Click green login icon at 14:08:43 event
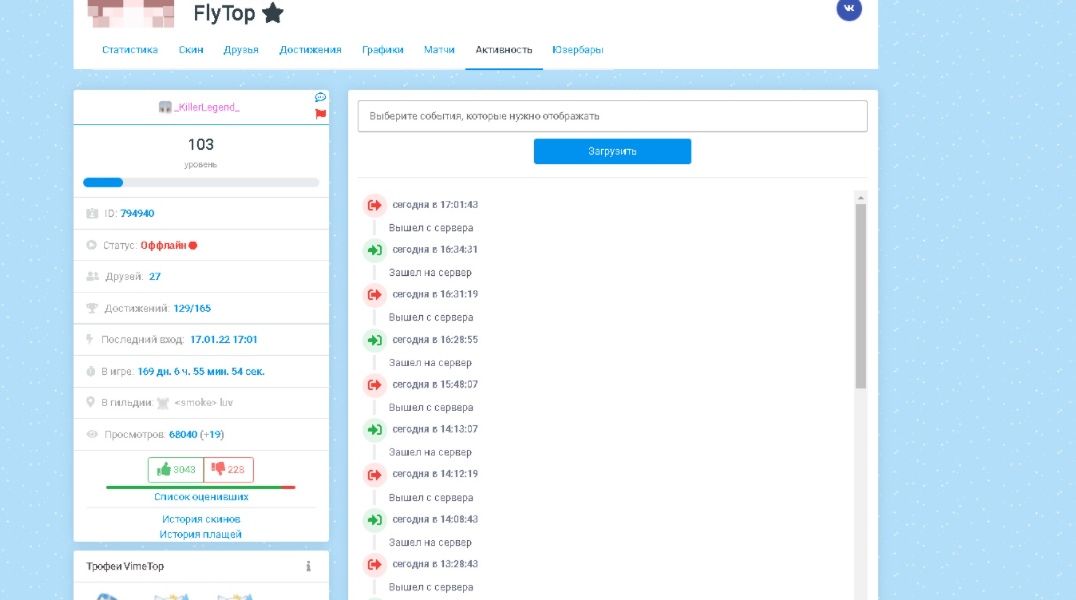The image size is (1076, 600). point(374,520)
